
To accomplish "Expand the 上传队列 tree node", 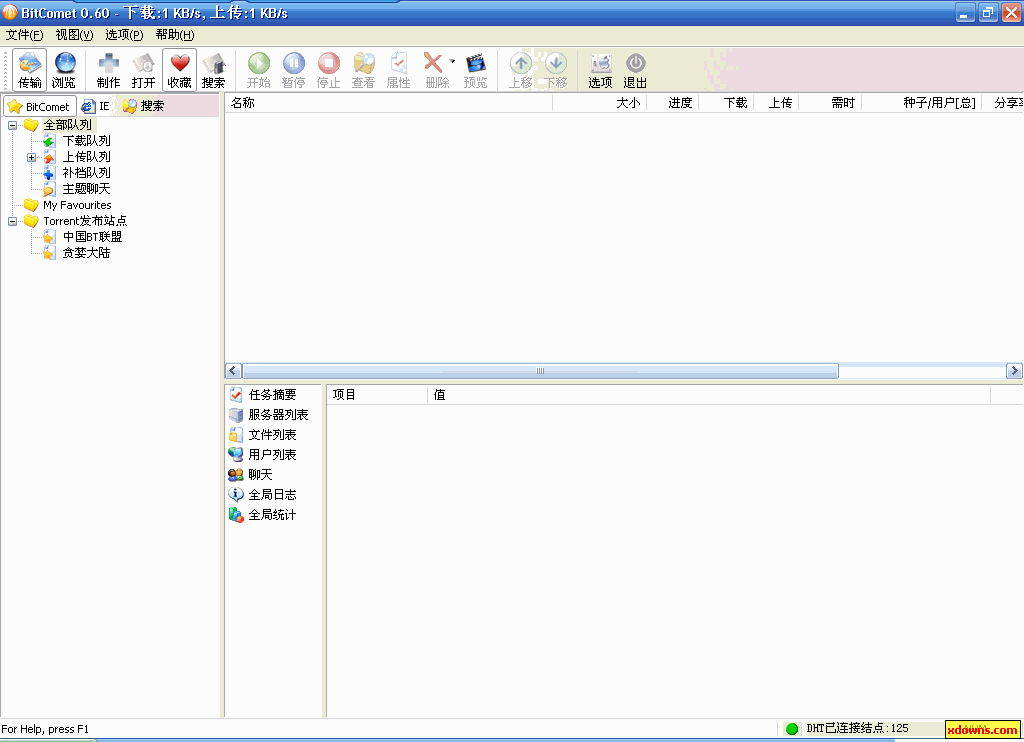I will [31, 157].
